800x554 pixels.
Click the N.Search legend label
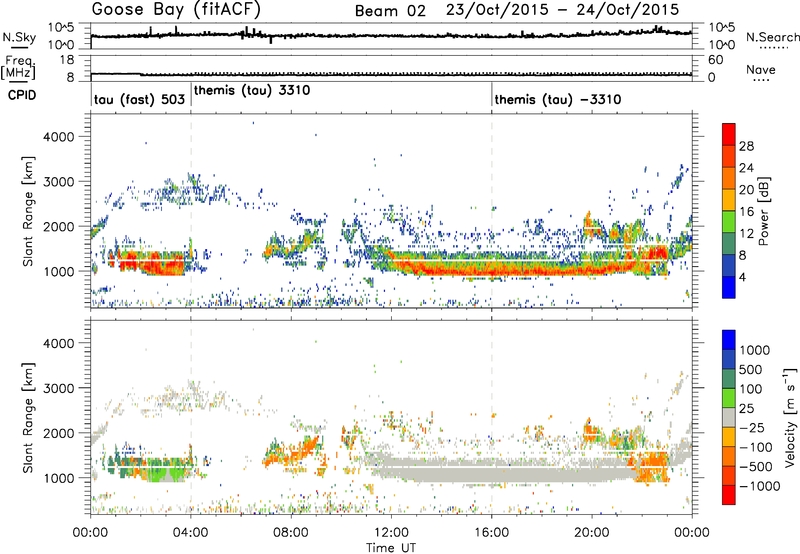click(x=773, y=37)
